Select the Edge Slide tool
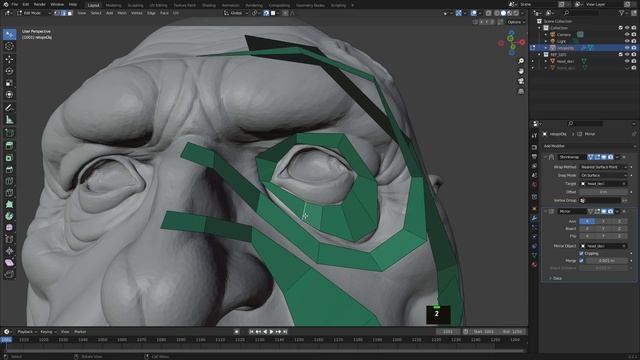 point(9,239)
